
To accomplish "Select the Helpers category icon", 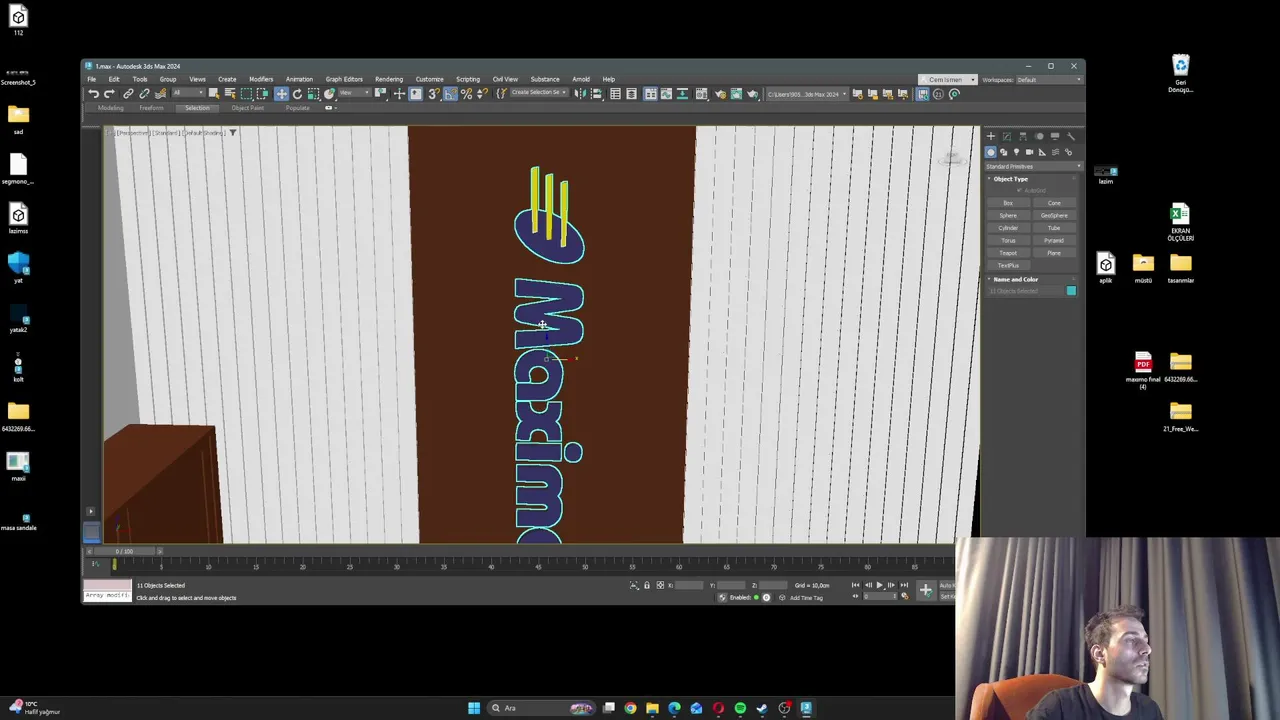I will (x=1042, y=152).
